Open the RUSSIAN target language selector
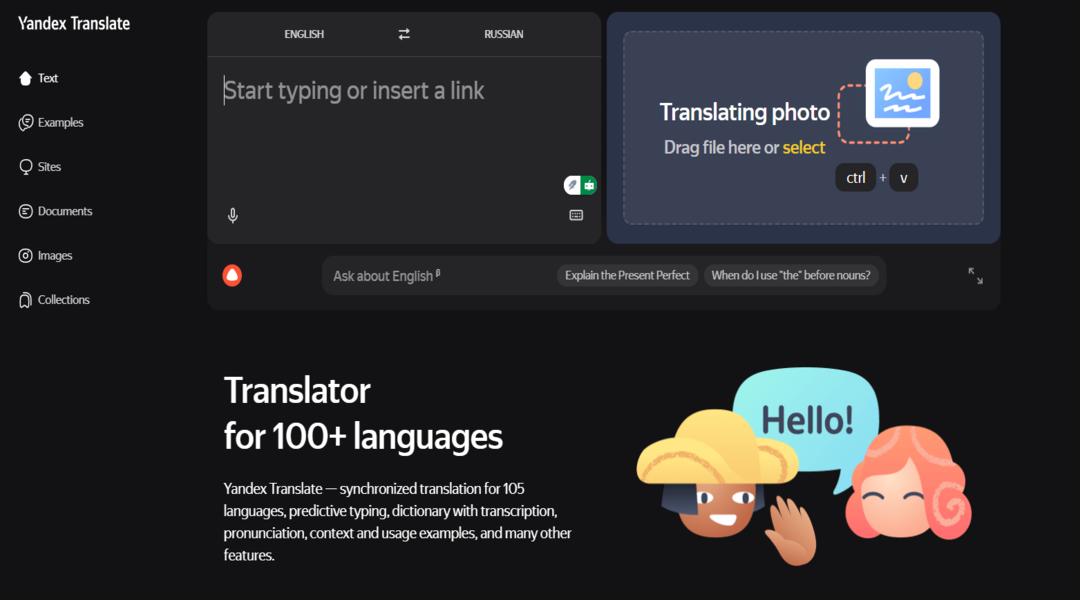 pos(503,34)
